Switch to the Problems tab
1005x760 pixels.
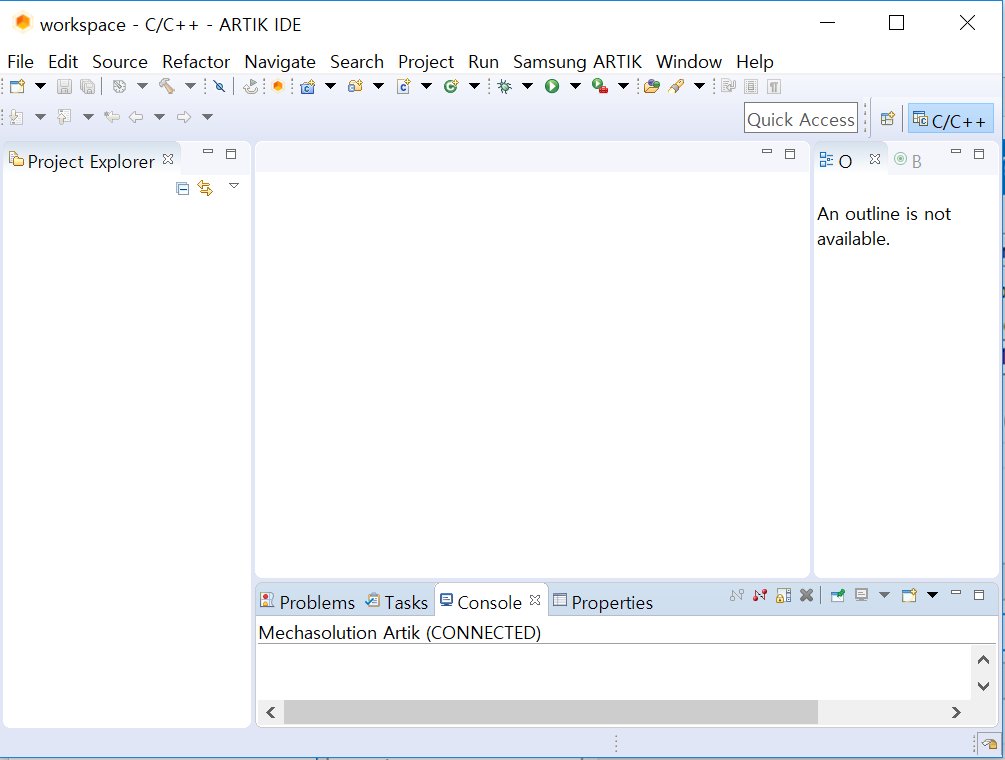click(307, 602)
